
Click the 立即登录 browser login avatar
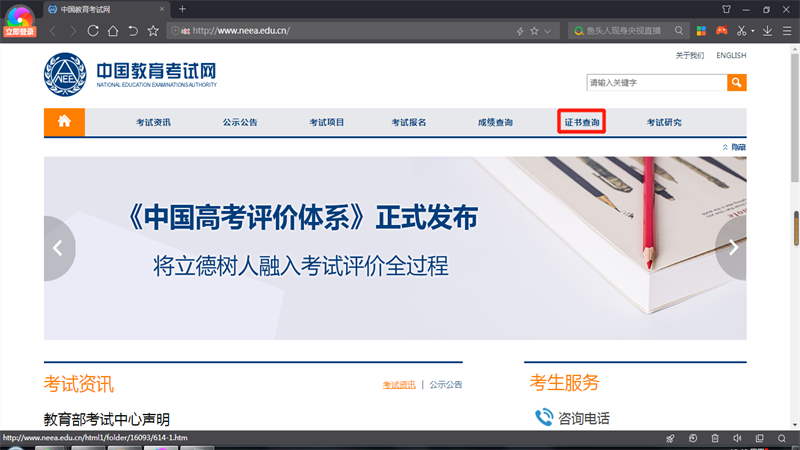[19, 20]
